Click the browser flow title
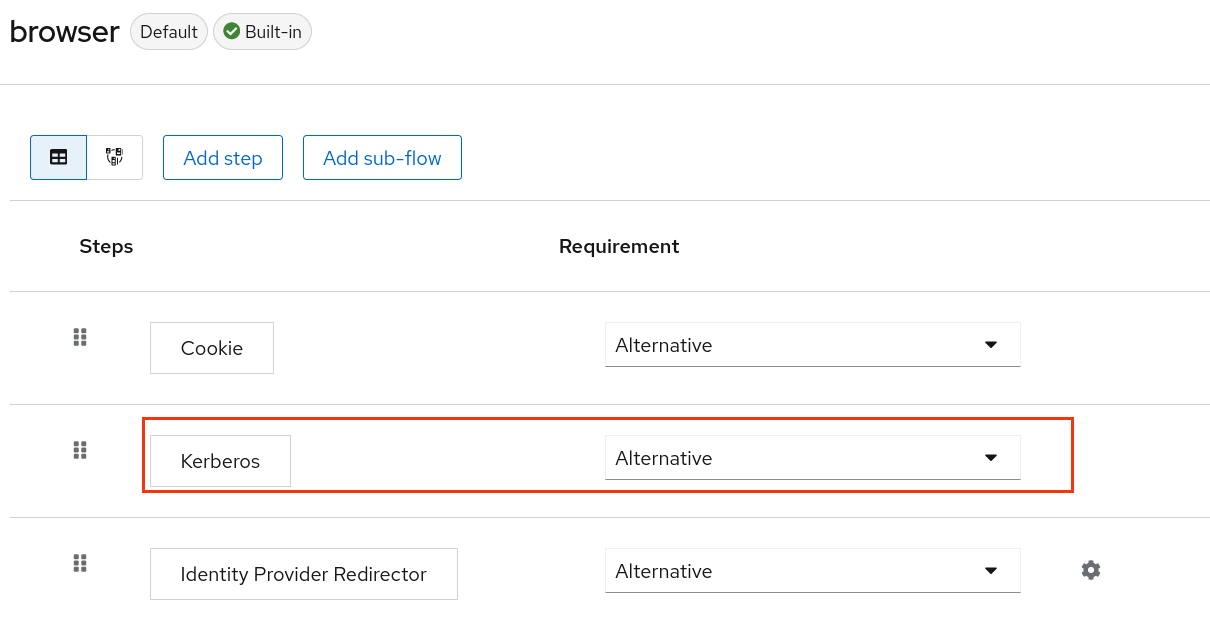This screenshot has width=1210, height=626. (x=65, y=32)
